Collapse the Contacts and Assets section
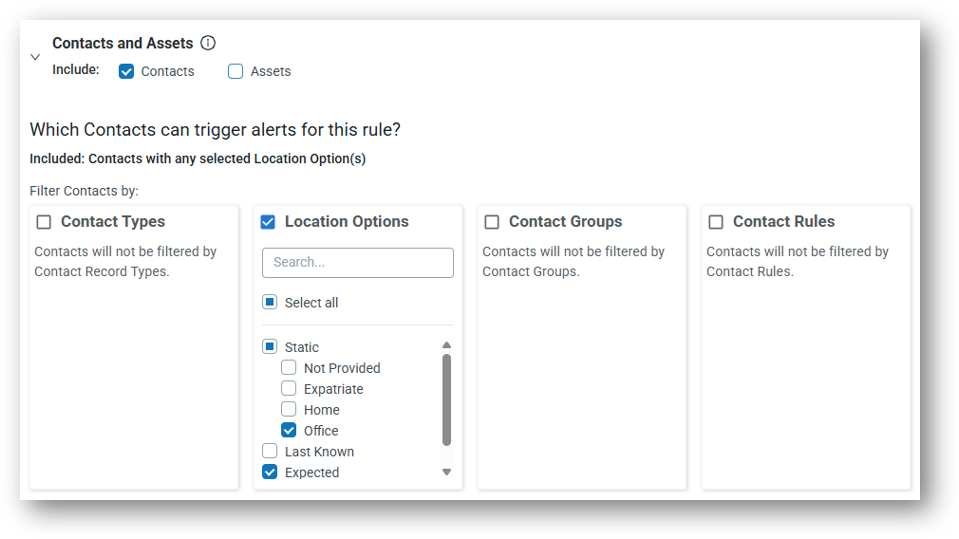Screen dimensions: 959x539 (x=35, y=57)
